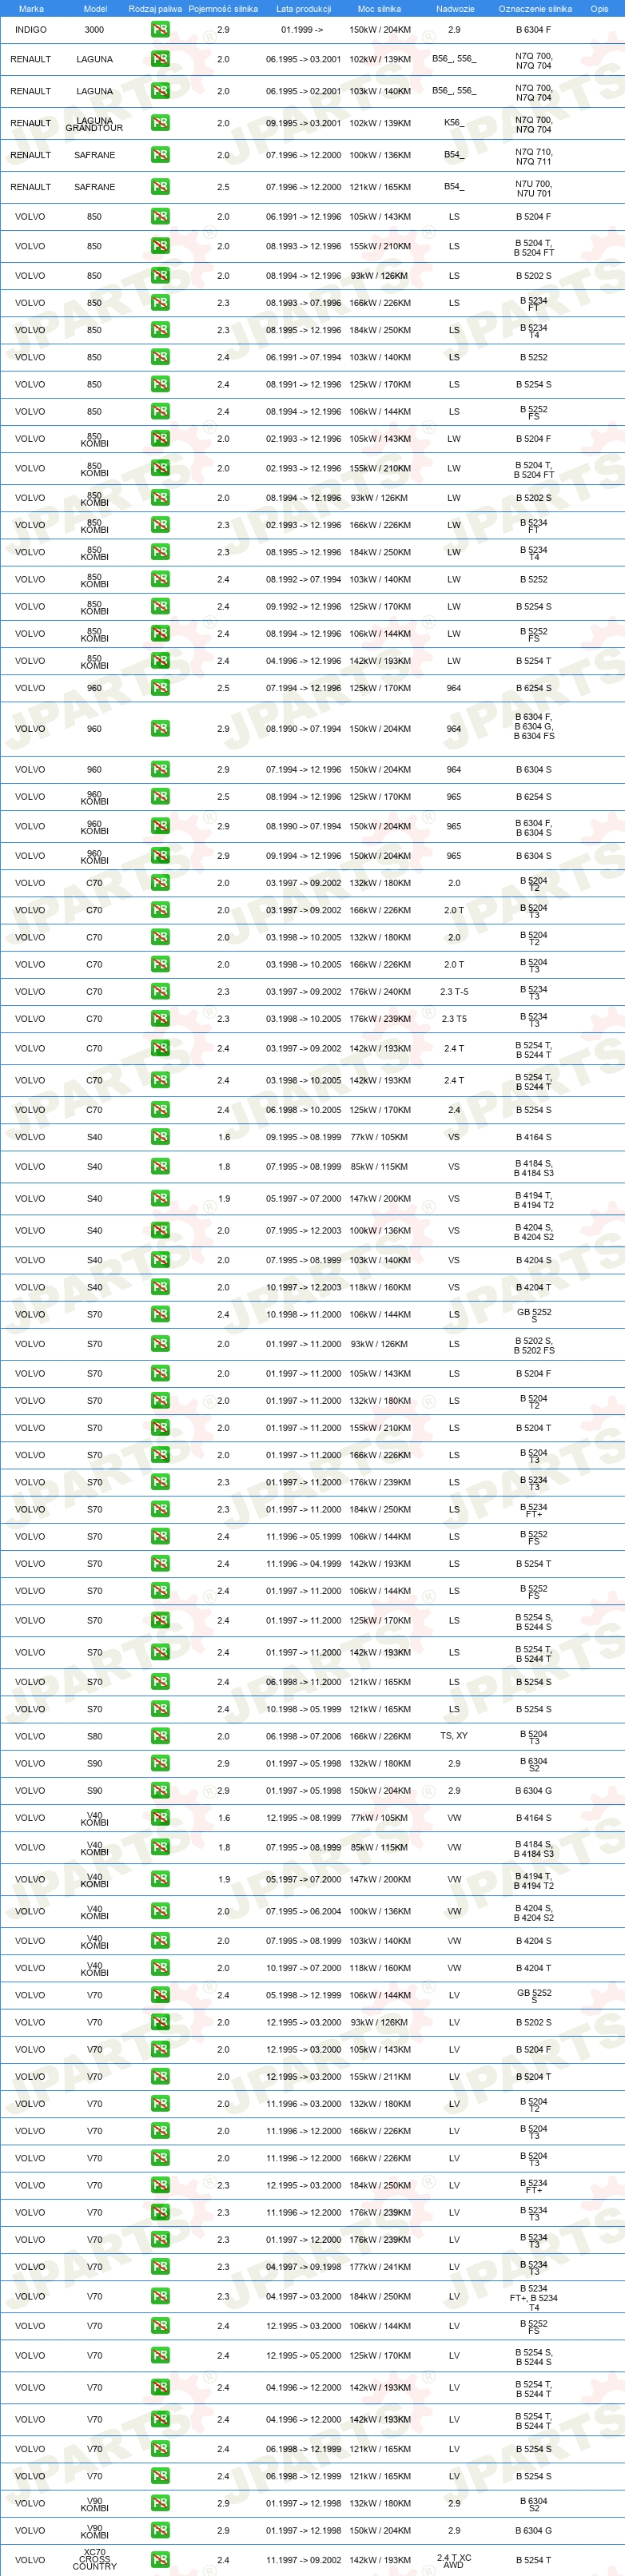Click the fuel icon for VOLVO 960 with B 6304 FS engine
The image size is (625, 2576).
tap(160, 729)
